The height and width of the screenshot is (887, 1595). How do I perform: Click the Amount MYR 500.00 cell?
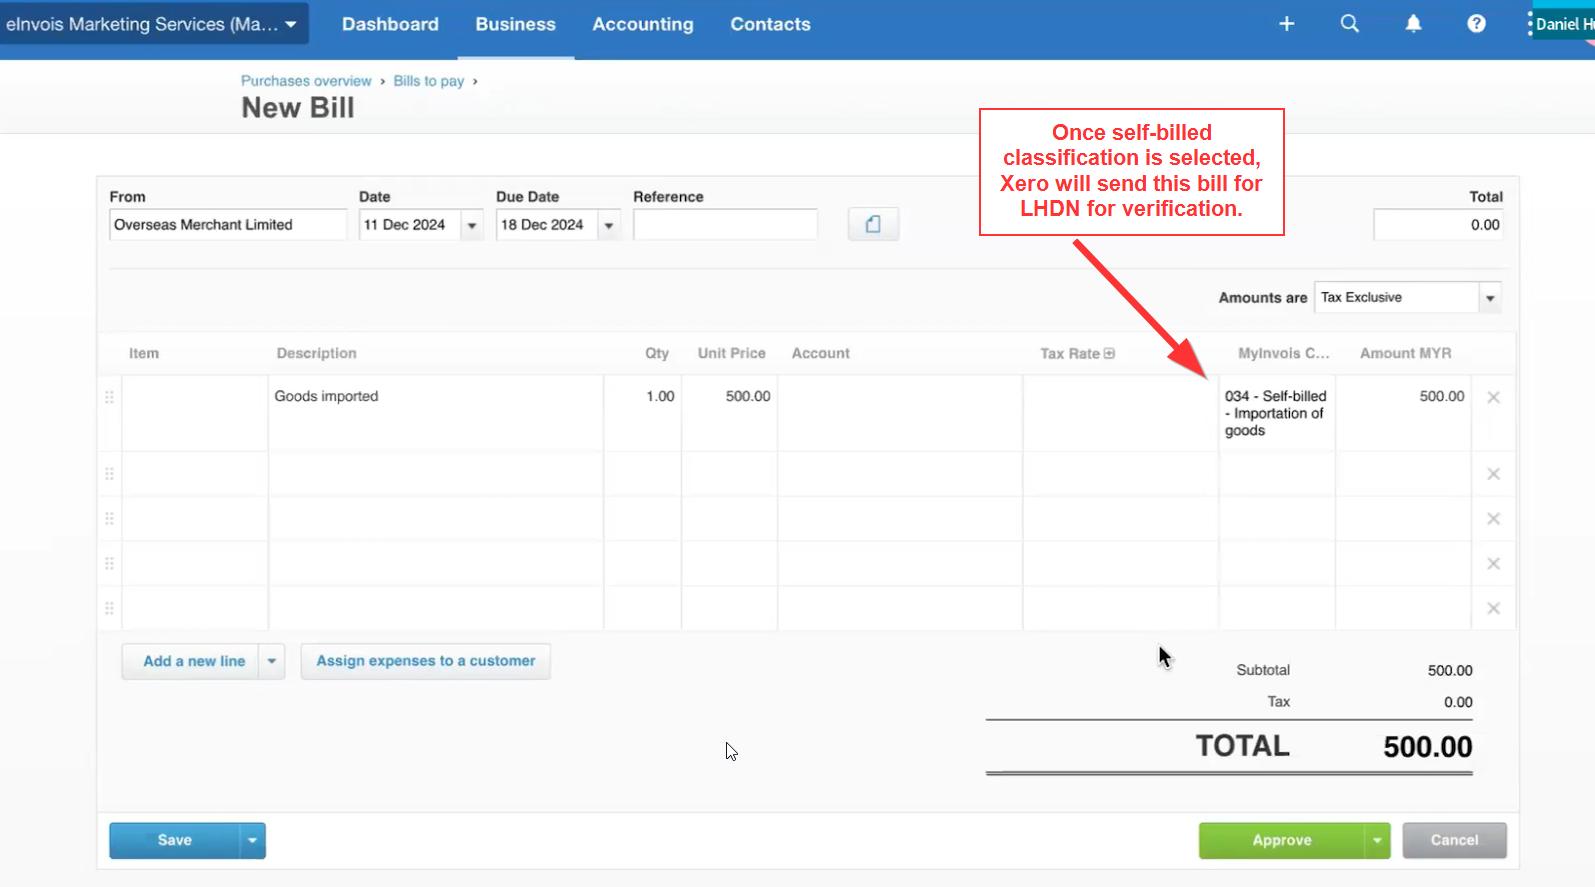click(1404, 413)
